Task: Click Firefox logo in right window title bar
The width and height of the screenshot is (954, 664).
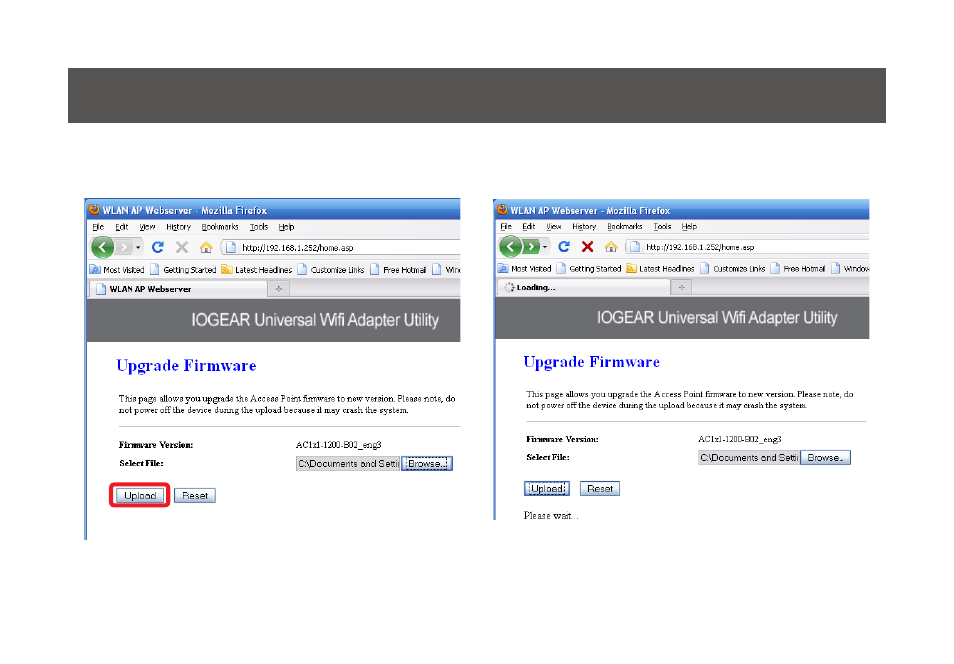Action: coord(503,209)
